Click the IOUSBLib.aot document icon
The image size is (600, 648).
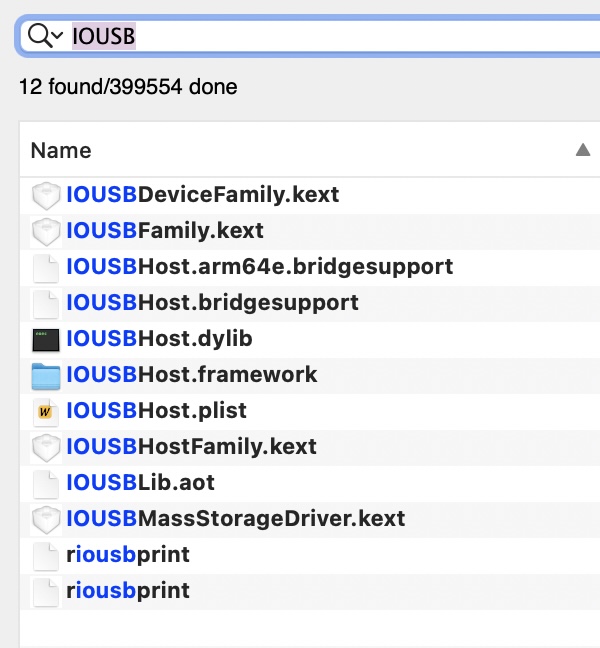coord(46,483)
